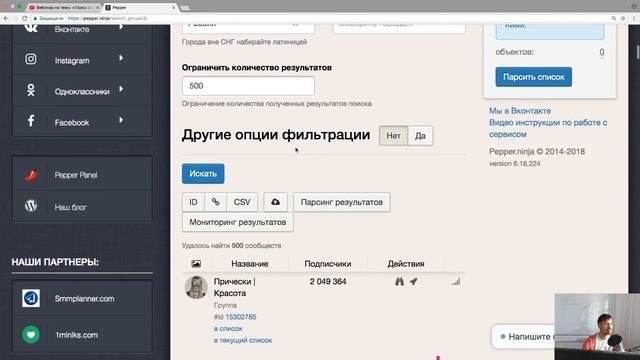Bookmark page with star icon
640x360 pixels.
[x=623, y=18]
